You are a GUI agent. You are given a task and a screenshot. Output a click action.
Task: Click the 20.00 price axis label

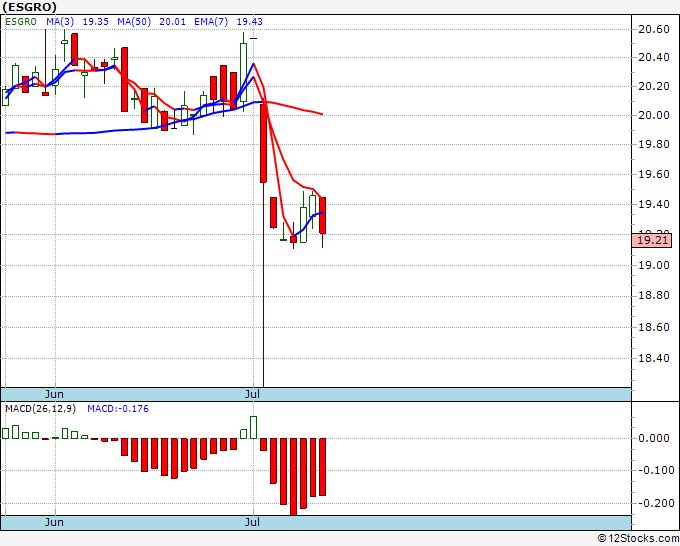[654, 115]
